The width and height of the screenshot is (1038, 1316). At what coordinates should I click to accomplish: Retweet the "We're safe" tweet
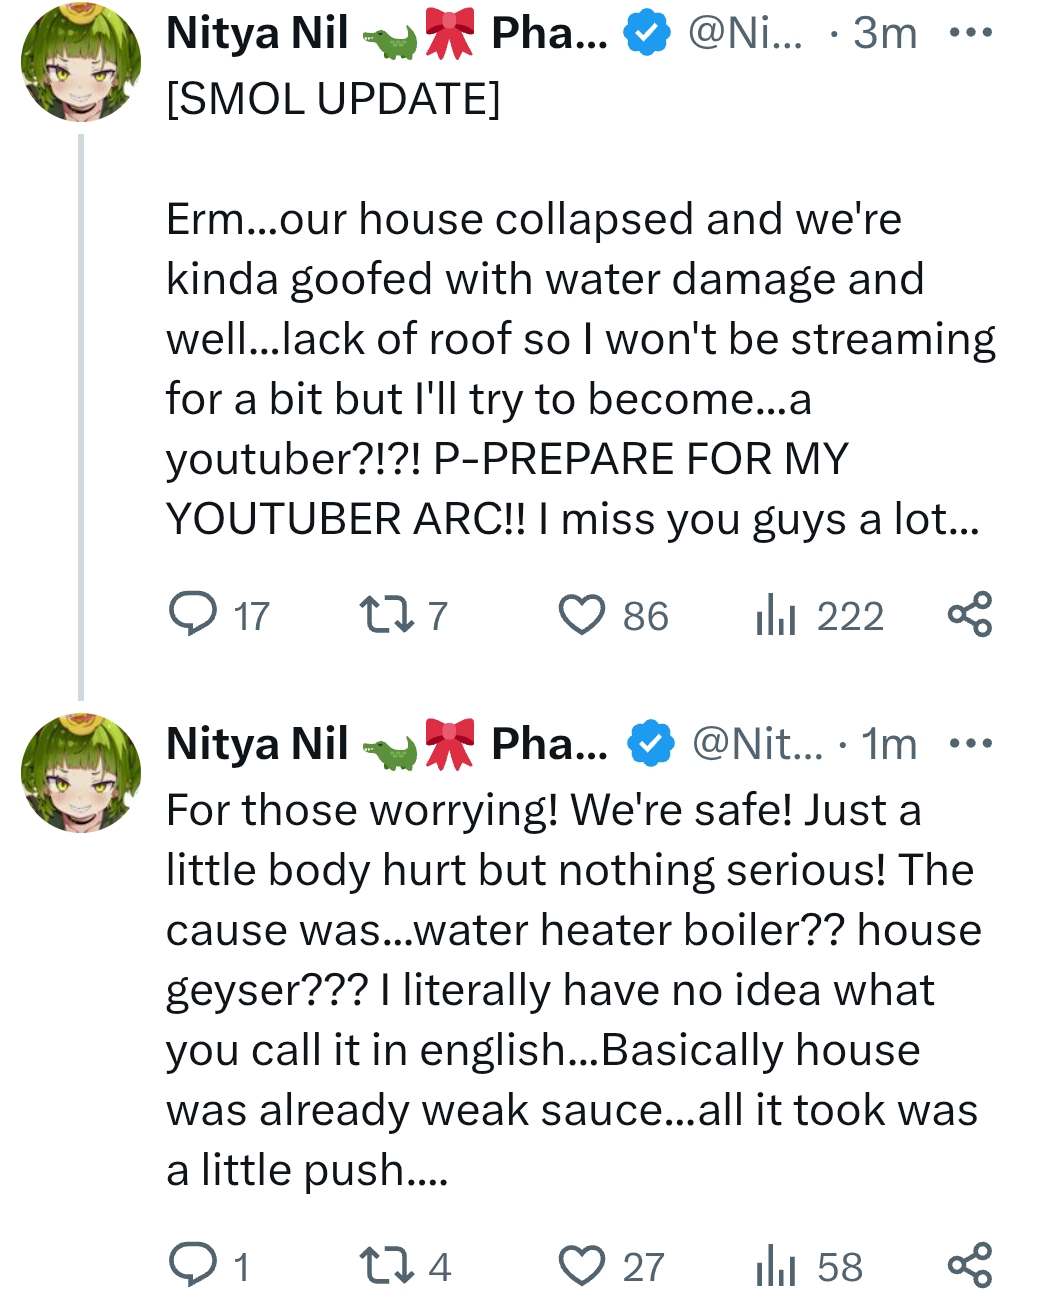click(405, 1266)
